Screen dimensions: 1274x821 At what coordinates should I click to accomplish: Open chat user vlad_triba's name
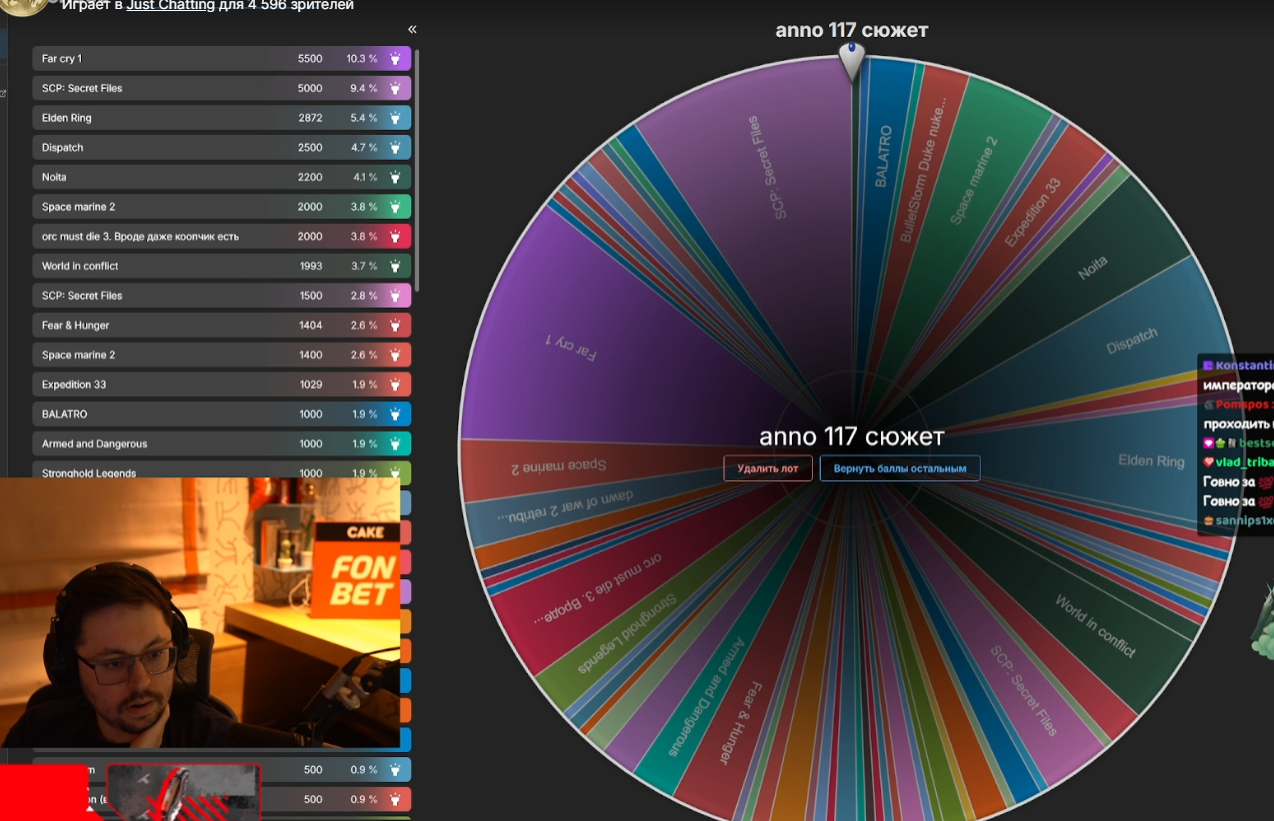[x=1245, y=462]
